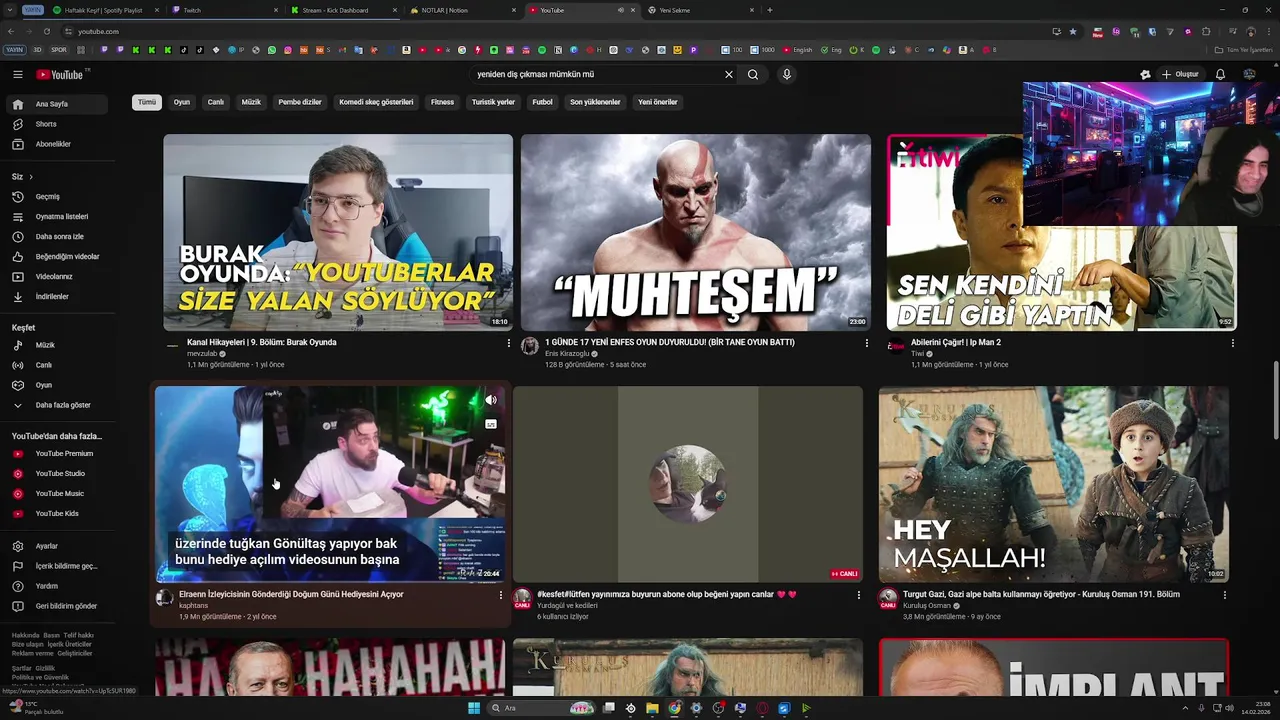Open Oyun under Keşfet
This screenshot has width=1280, height=720.
pos(58,385)
